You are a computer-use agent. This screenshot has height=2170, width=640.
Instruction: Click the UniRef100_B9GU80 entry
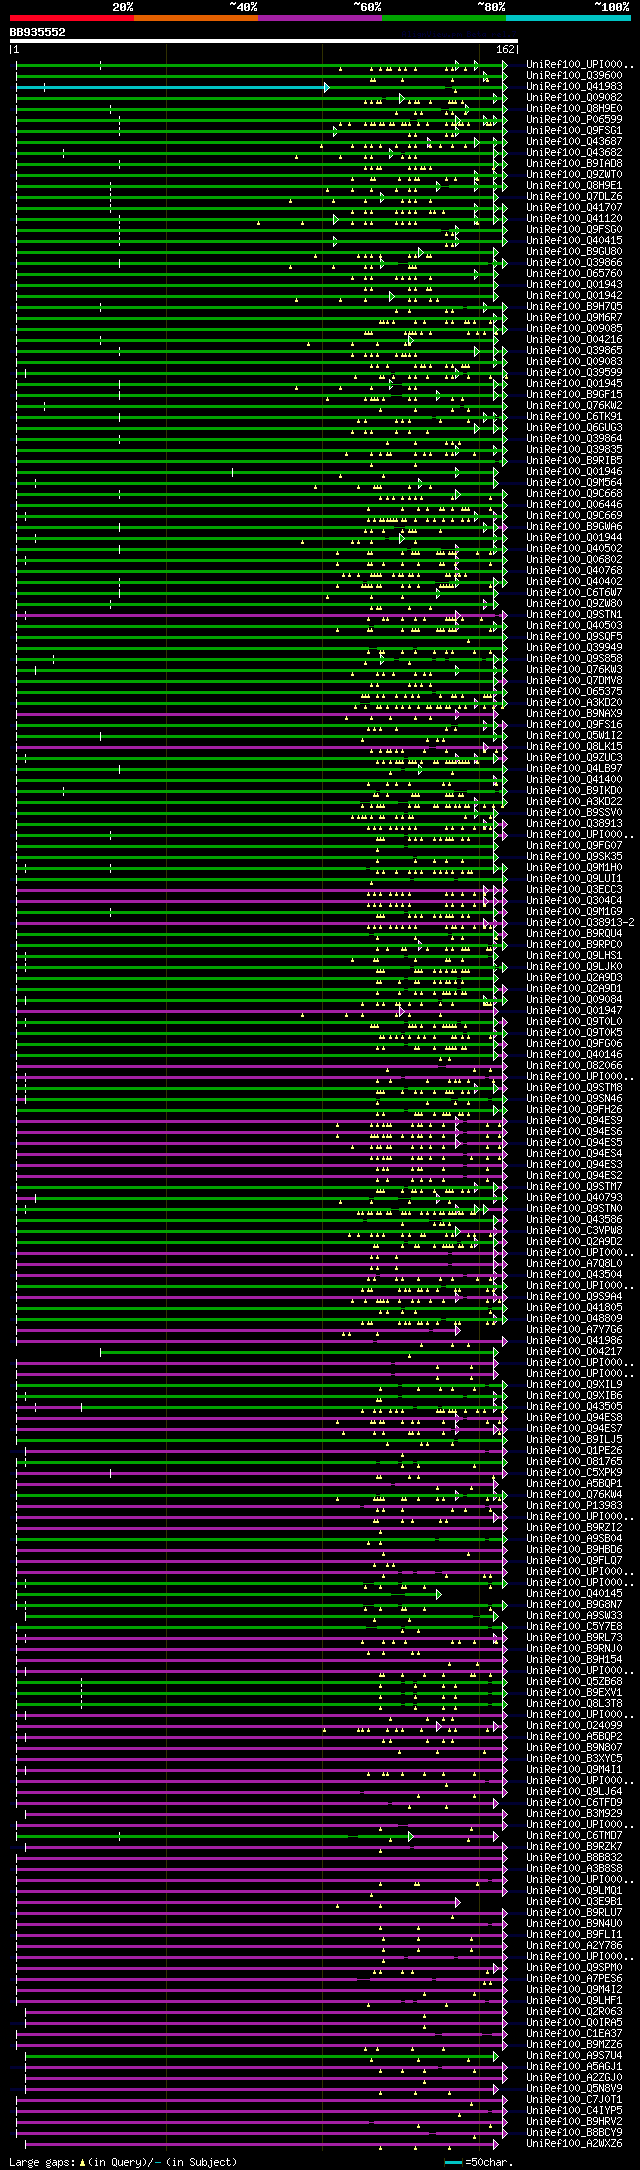[574, 252]
